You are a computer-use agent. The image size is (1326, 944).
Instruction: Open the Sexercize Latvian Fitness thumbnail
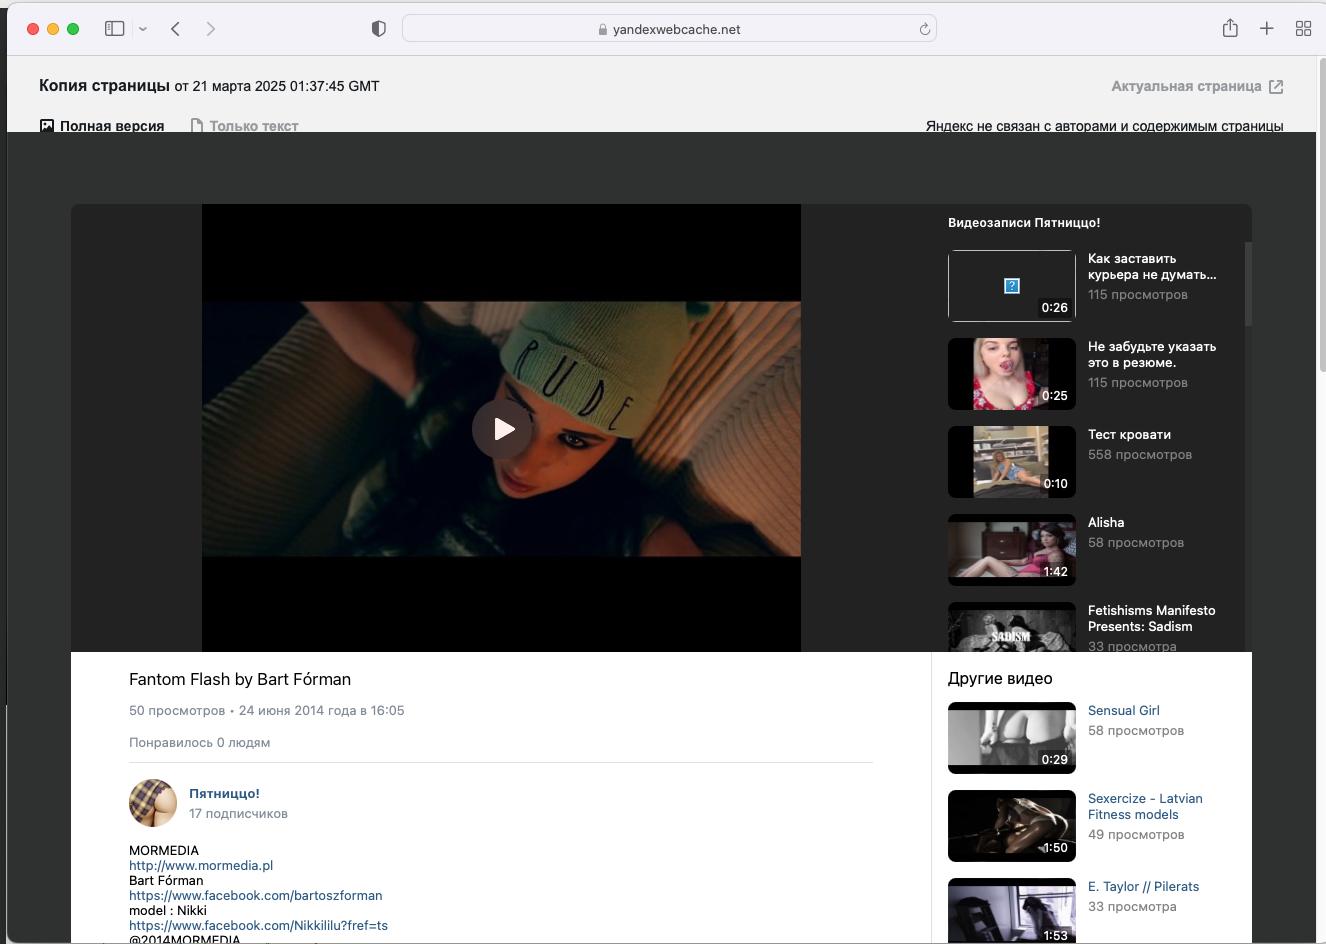pyautogui.click(x=1012, y=826)
